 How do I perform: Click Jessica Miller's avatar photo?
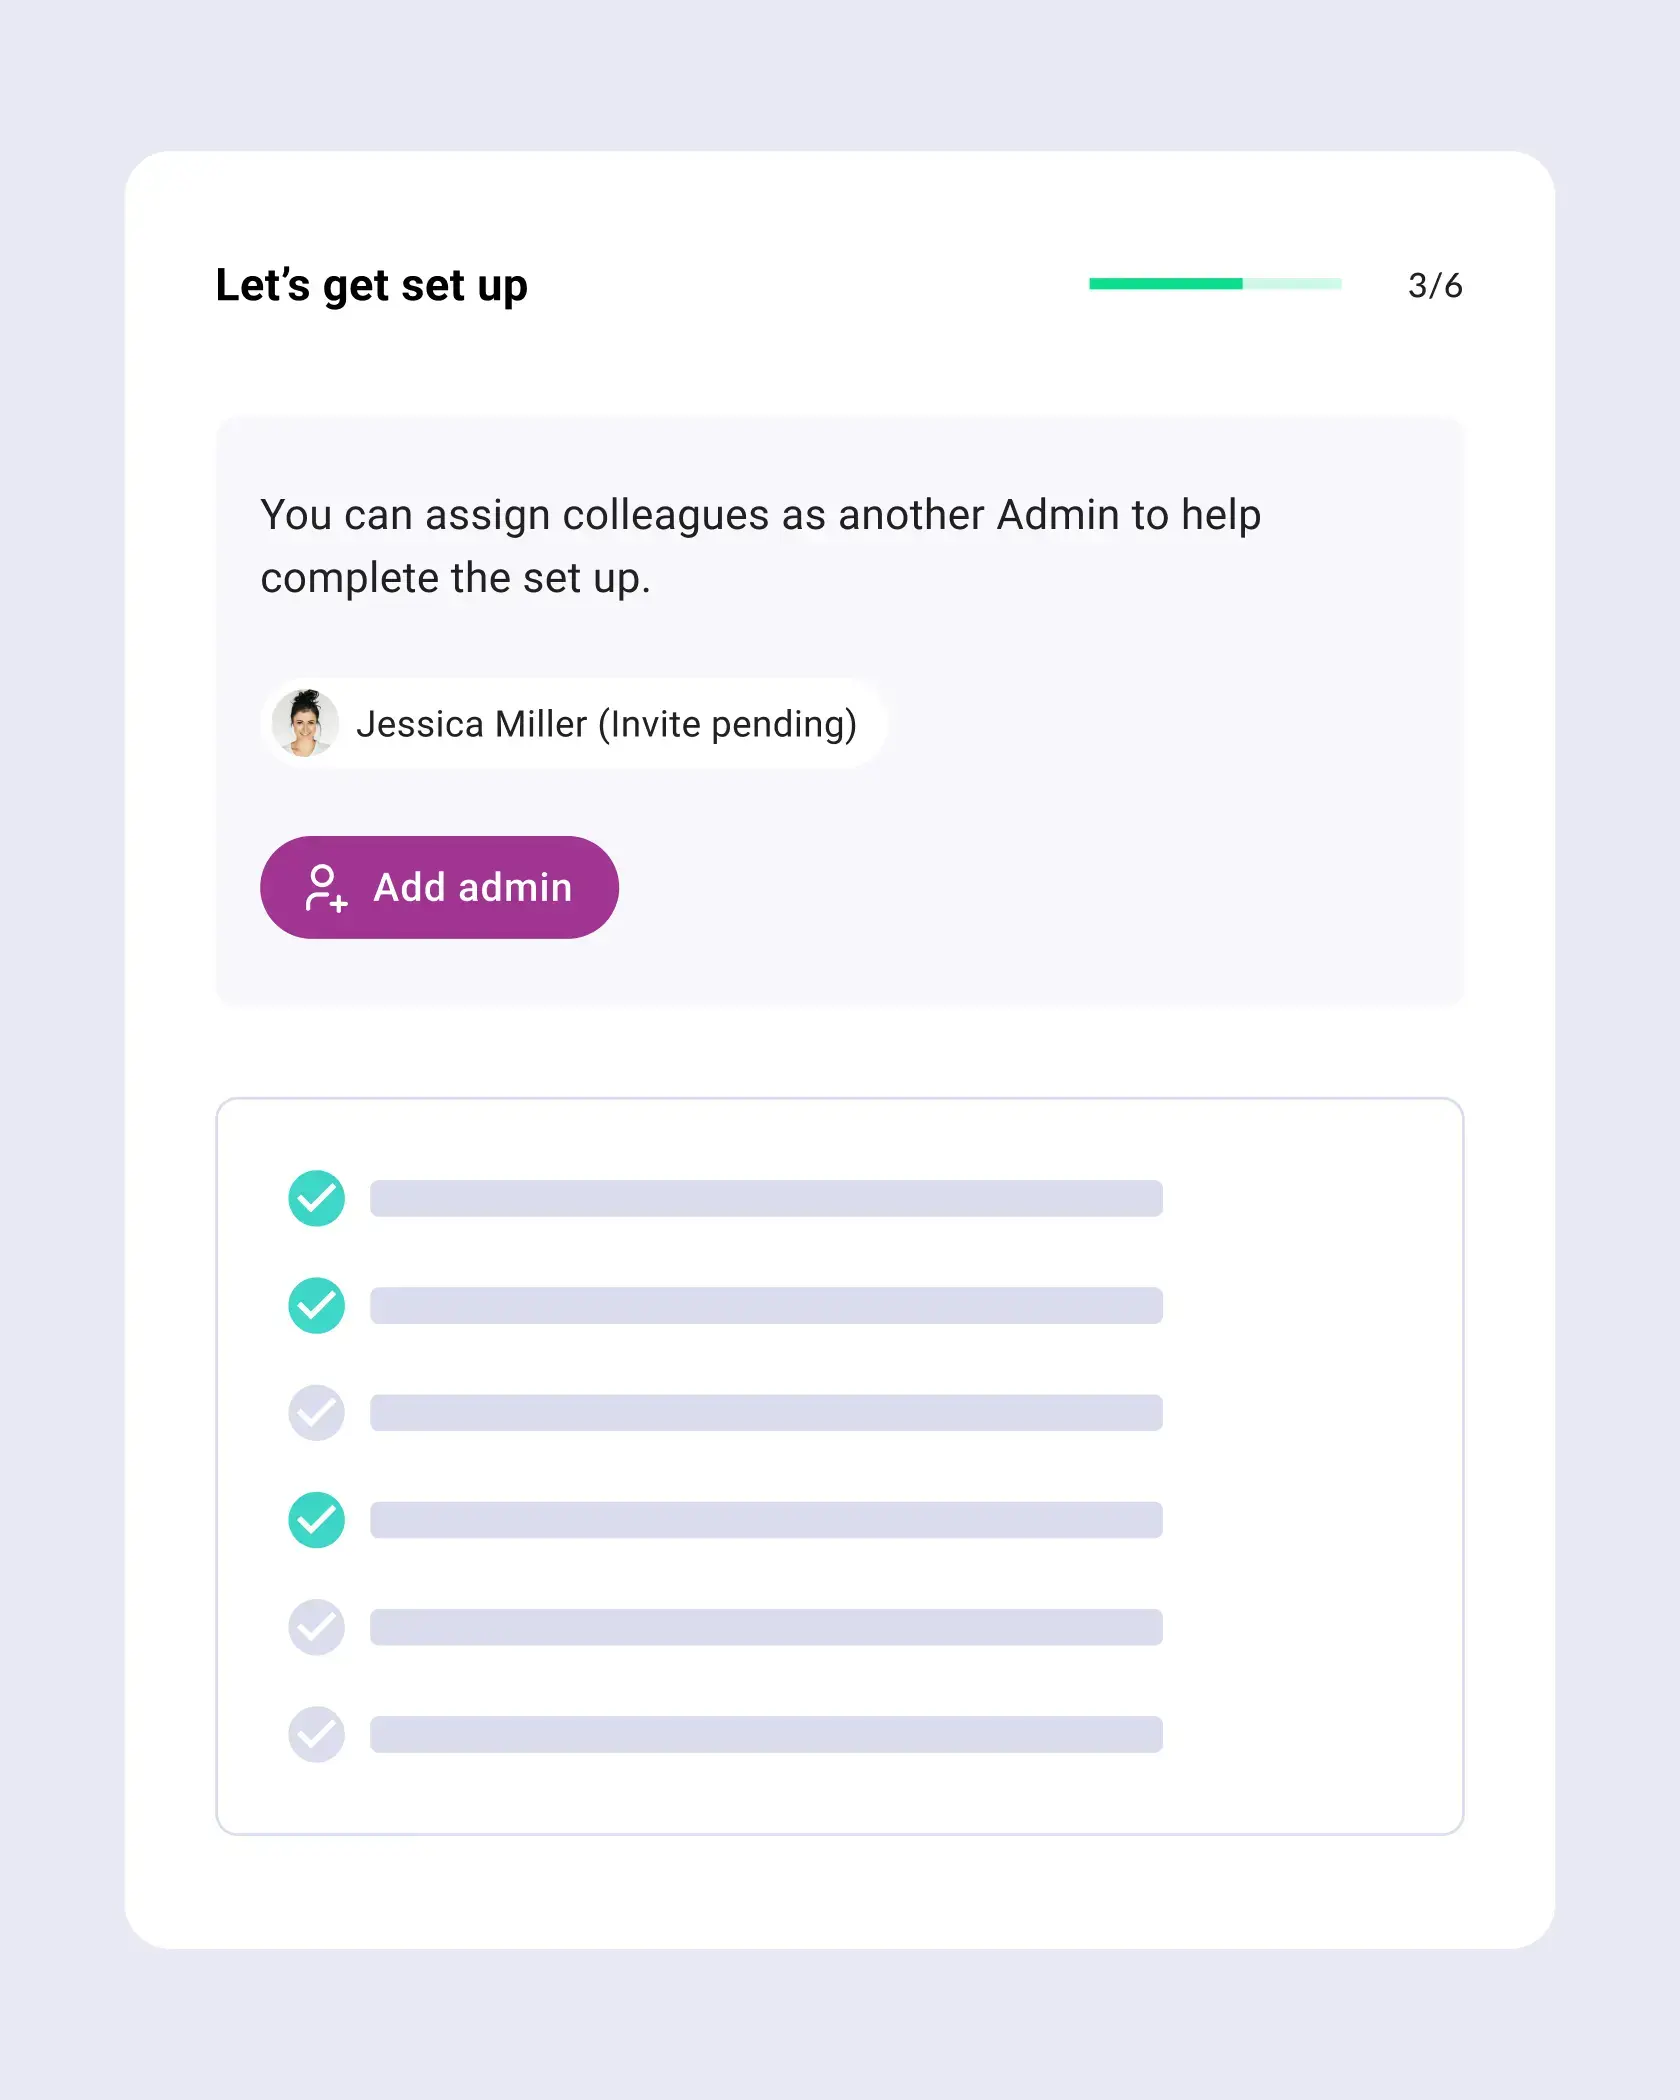(x=306, y=722)
